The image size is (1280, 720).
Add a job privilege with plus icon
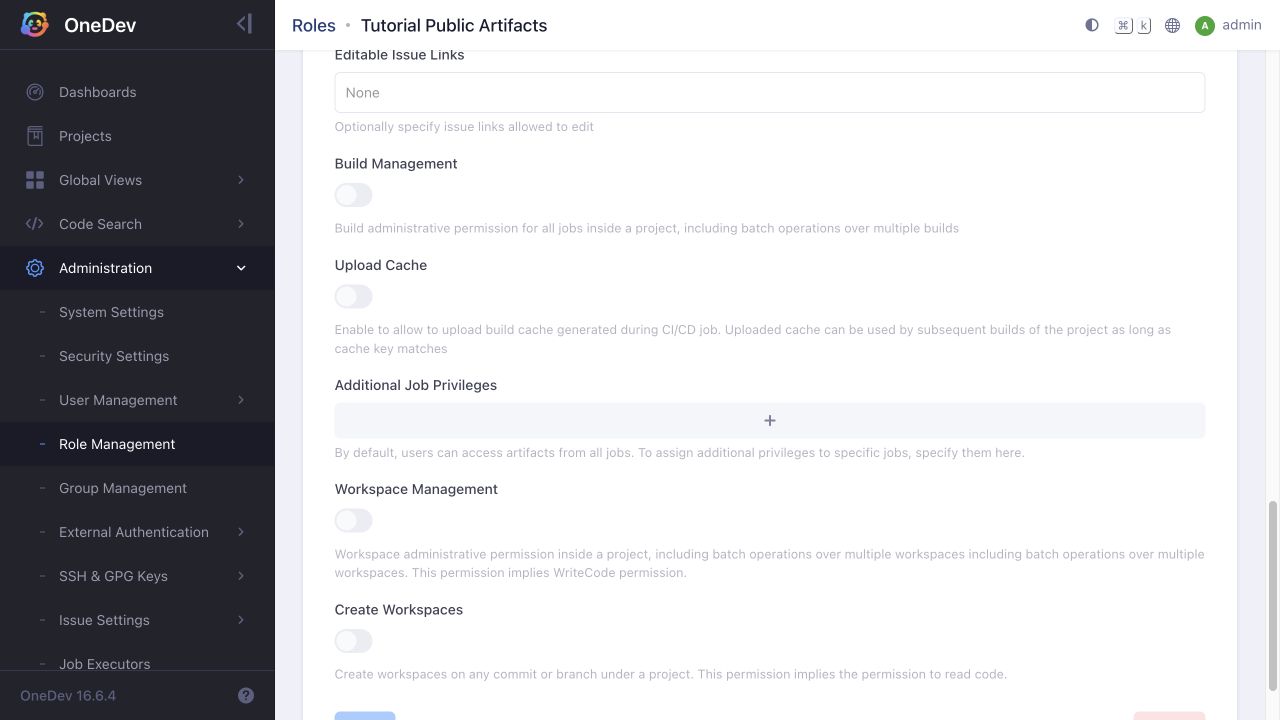coord(770,421)
